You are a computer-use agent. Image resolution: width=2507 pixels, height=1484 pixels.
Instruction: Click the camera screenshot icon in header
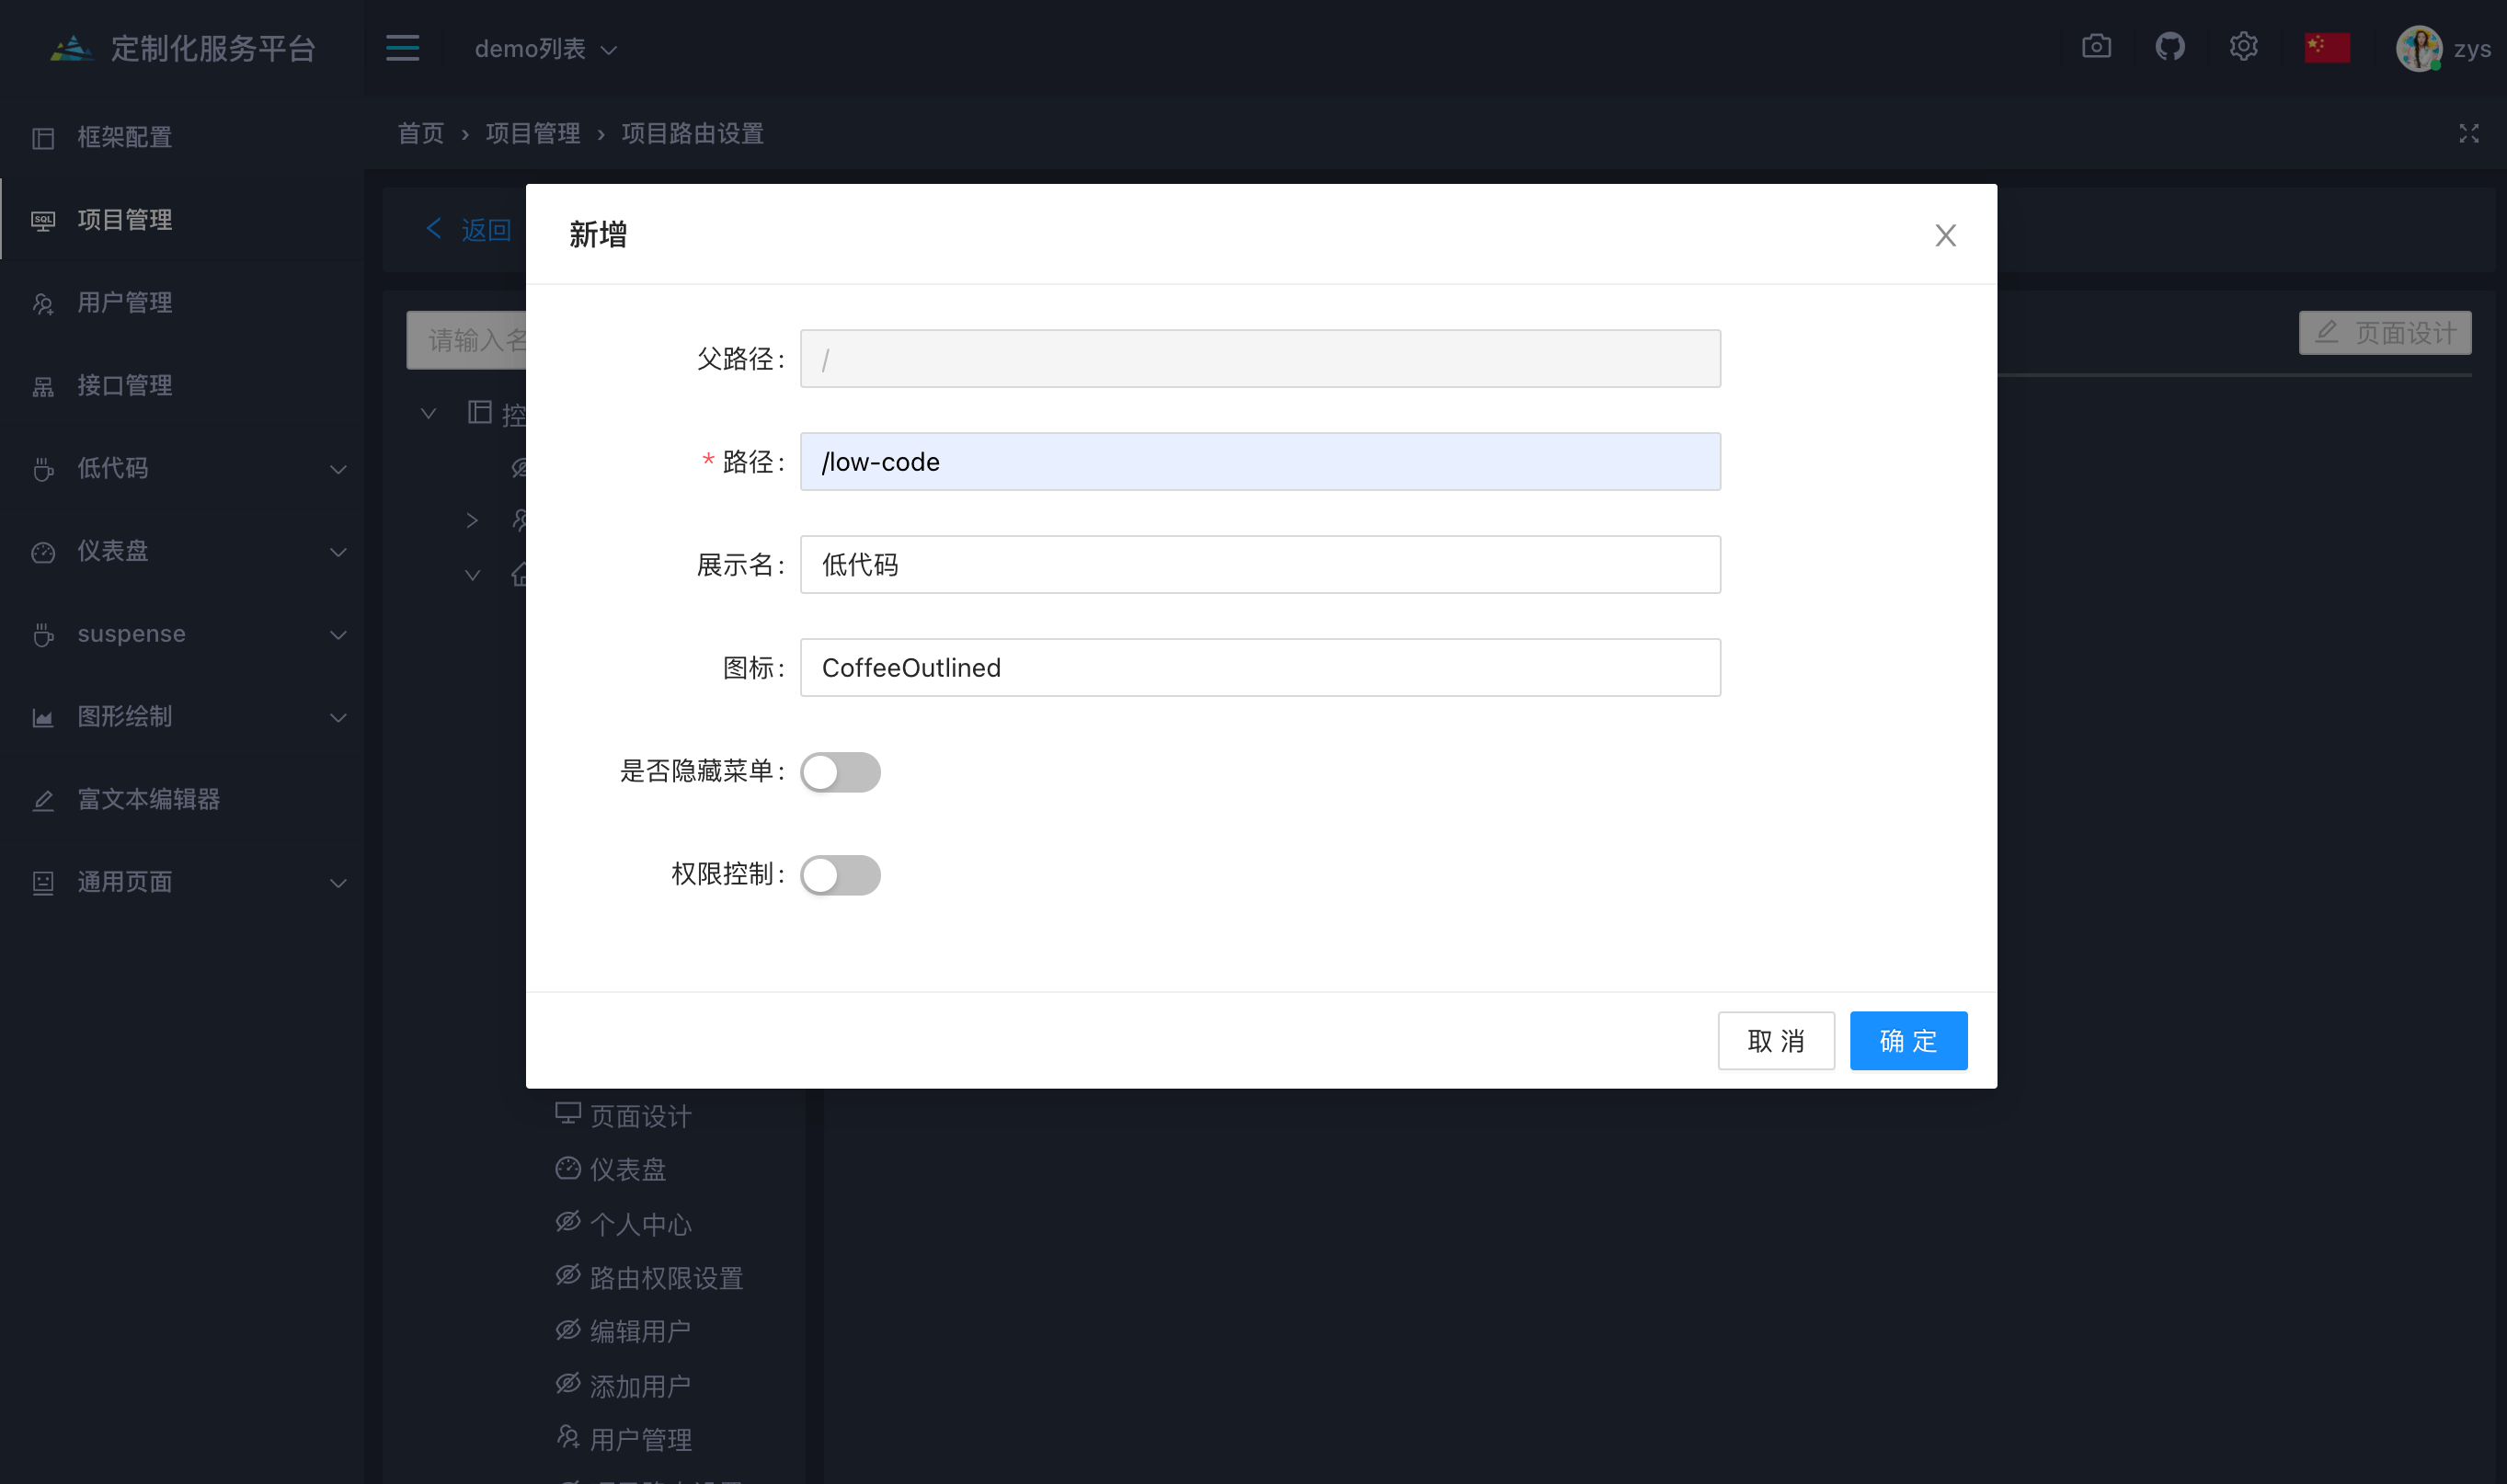(2096, 47)
